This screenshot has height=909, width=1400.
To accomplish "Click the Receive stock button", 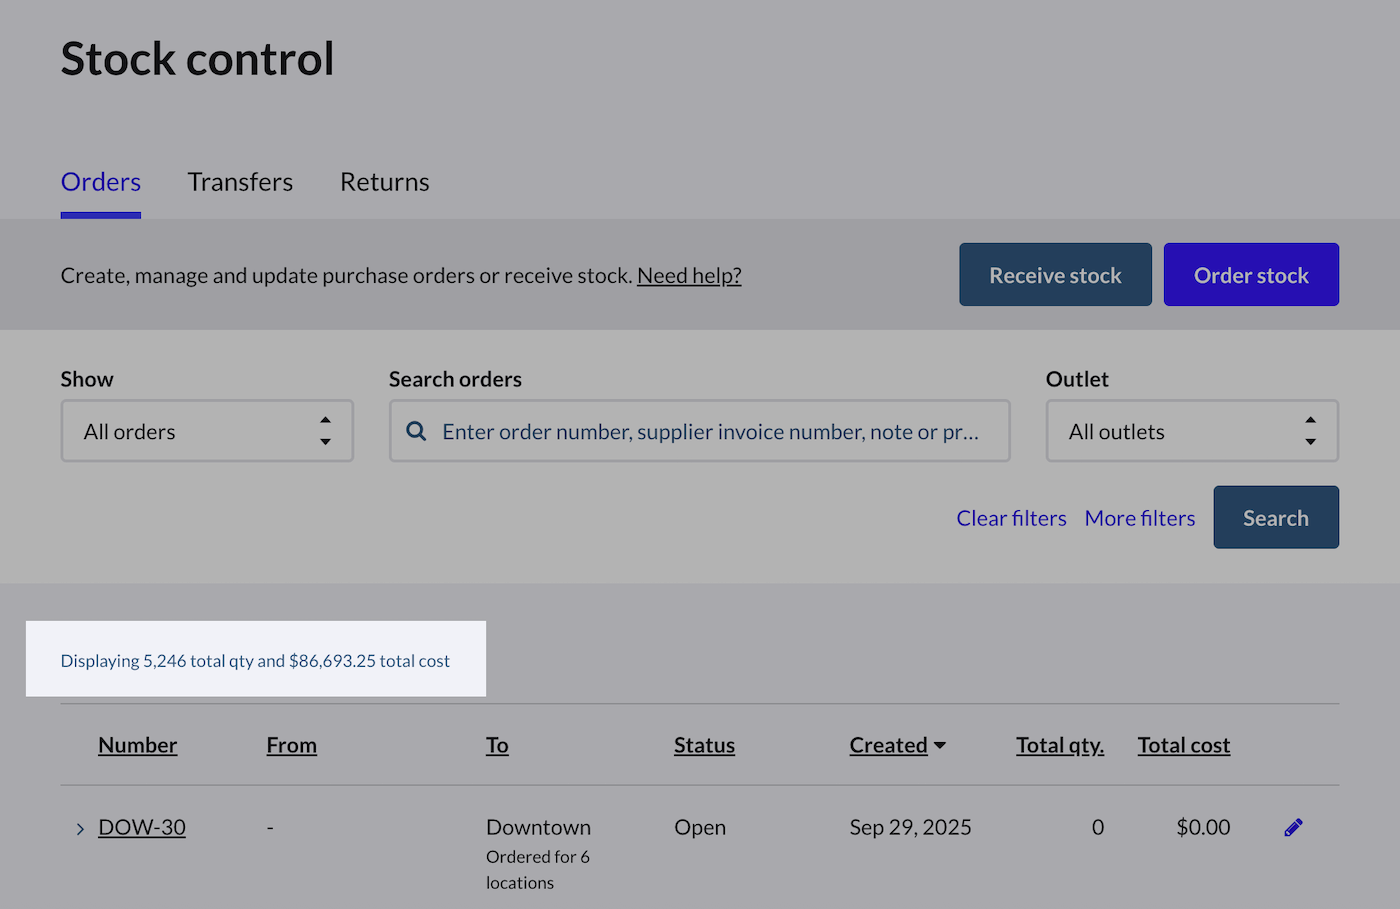I will pyautogui.click(x=1055, y=275).
